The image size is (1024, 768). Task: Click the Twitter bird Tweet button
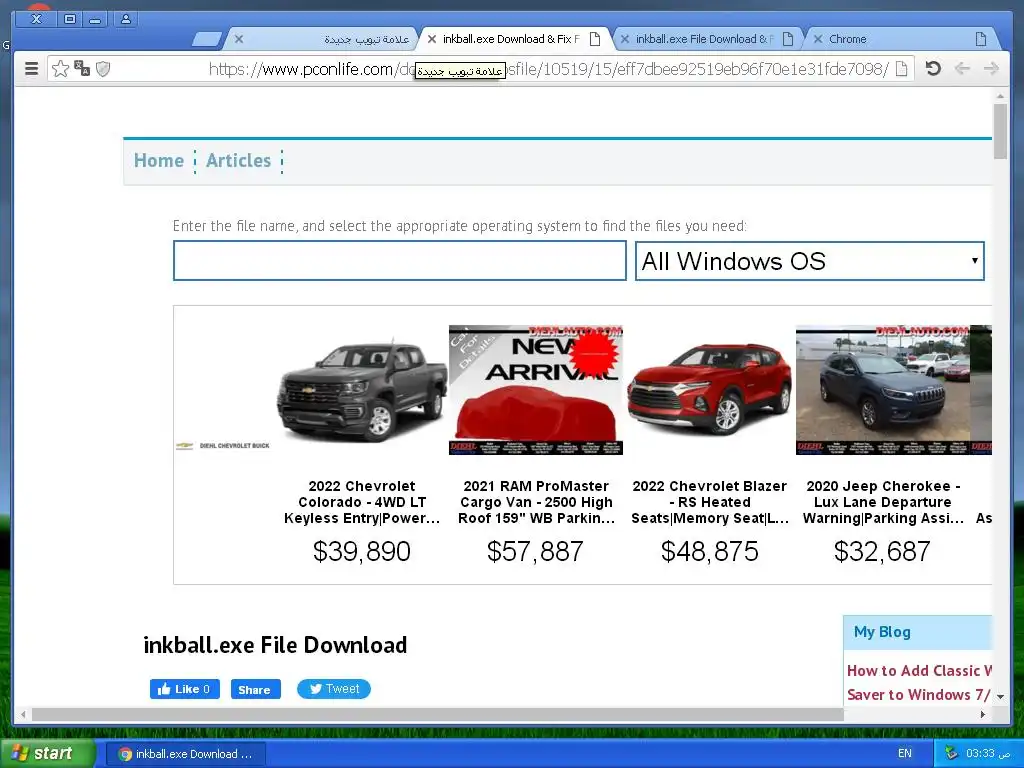(x=334, y=689)
